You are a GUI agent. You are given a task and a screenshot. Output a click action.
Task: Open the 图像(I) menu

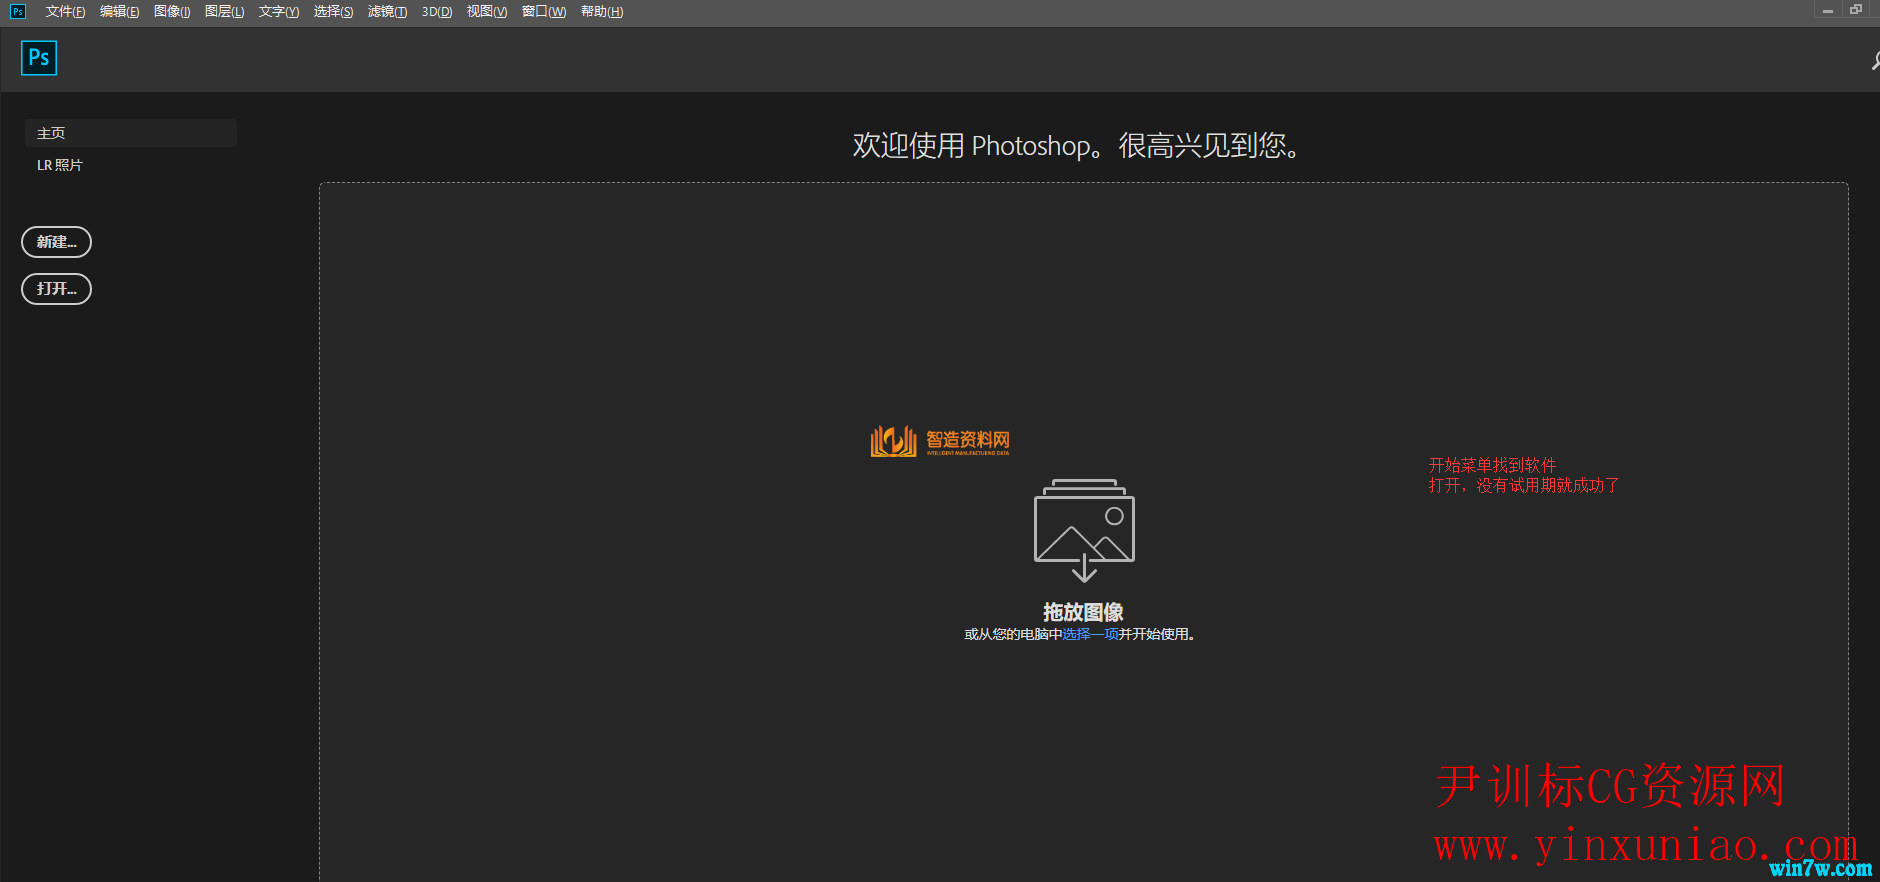[172, 12]
